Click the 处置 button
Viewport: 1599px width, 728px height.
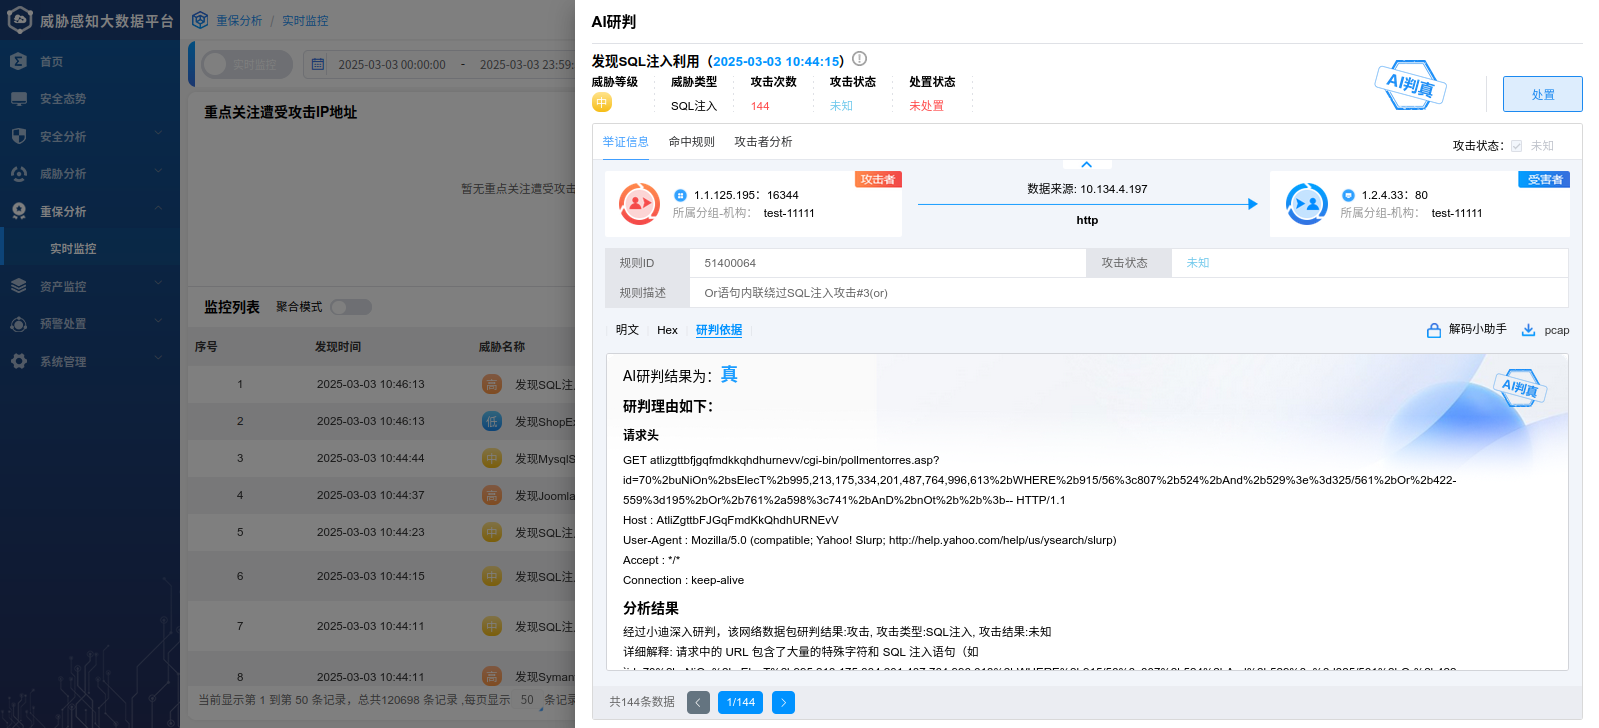point(1542,94)
